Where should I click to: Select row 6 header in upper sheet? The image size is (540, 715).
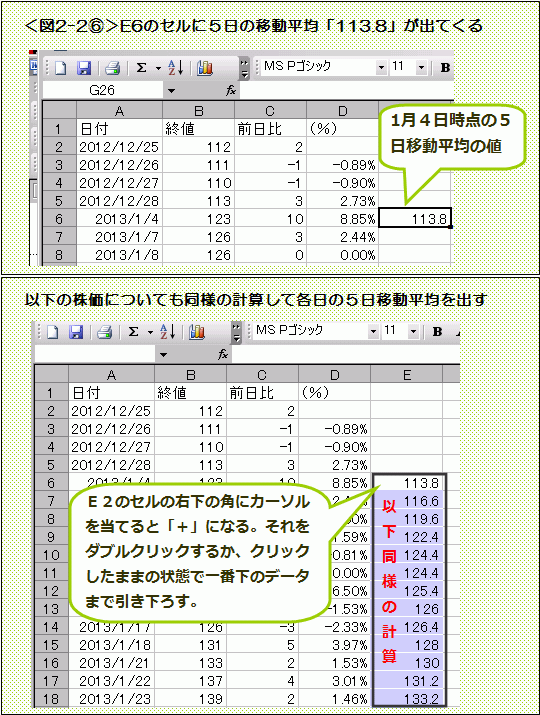coord(59,219)
